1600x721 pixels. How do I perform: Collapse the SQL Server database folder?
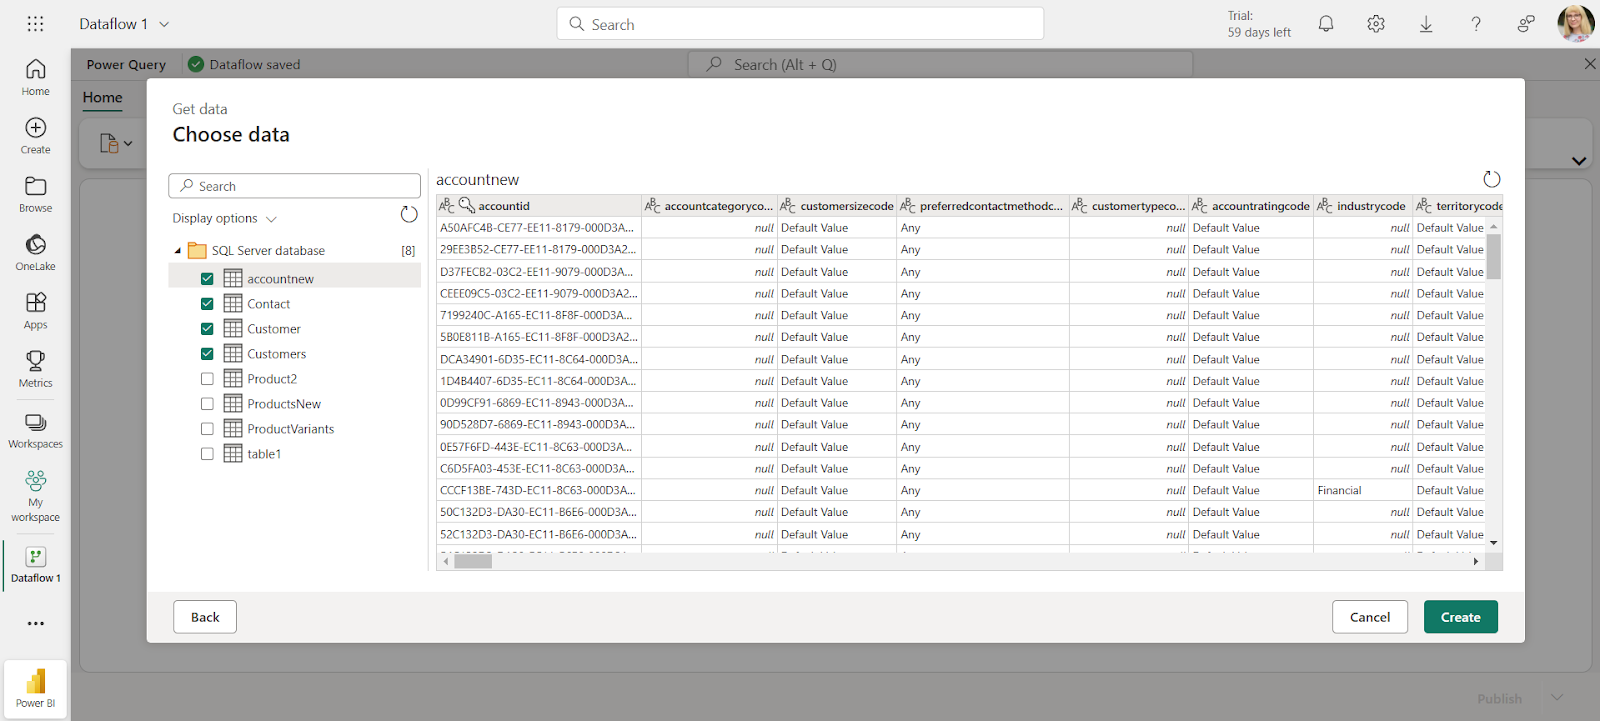coord(178,251)
